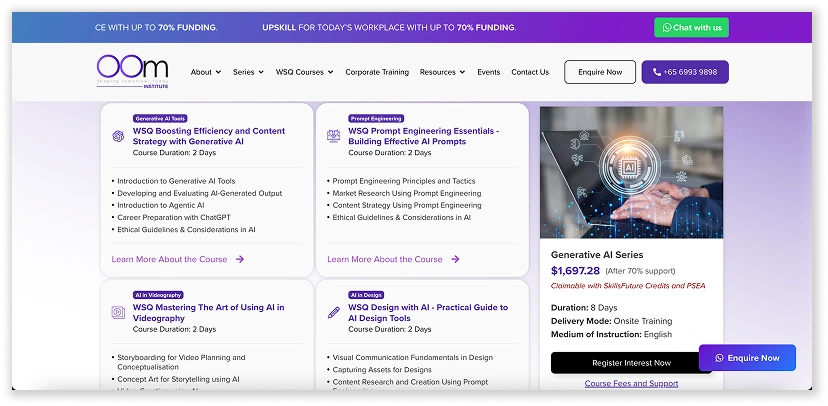Go to Corporate Training page
Image resolution: width=828 pixels, height=406 pixels.
[377, 72]
